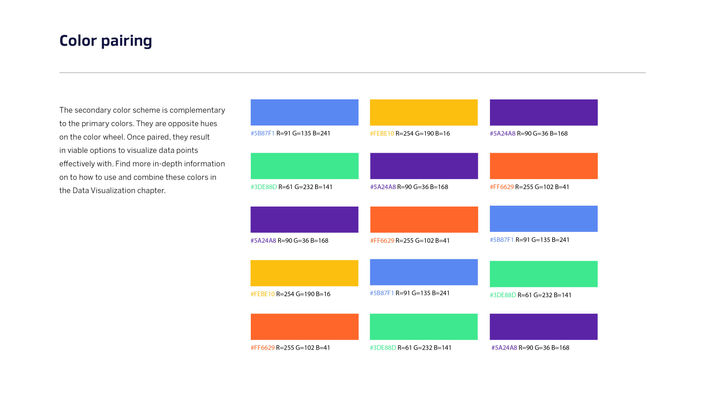This screenshot has height=397, width=705.
Task: Click hex code #5B87F1 under top-row blue swatch
Action: tap(263, 134)
